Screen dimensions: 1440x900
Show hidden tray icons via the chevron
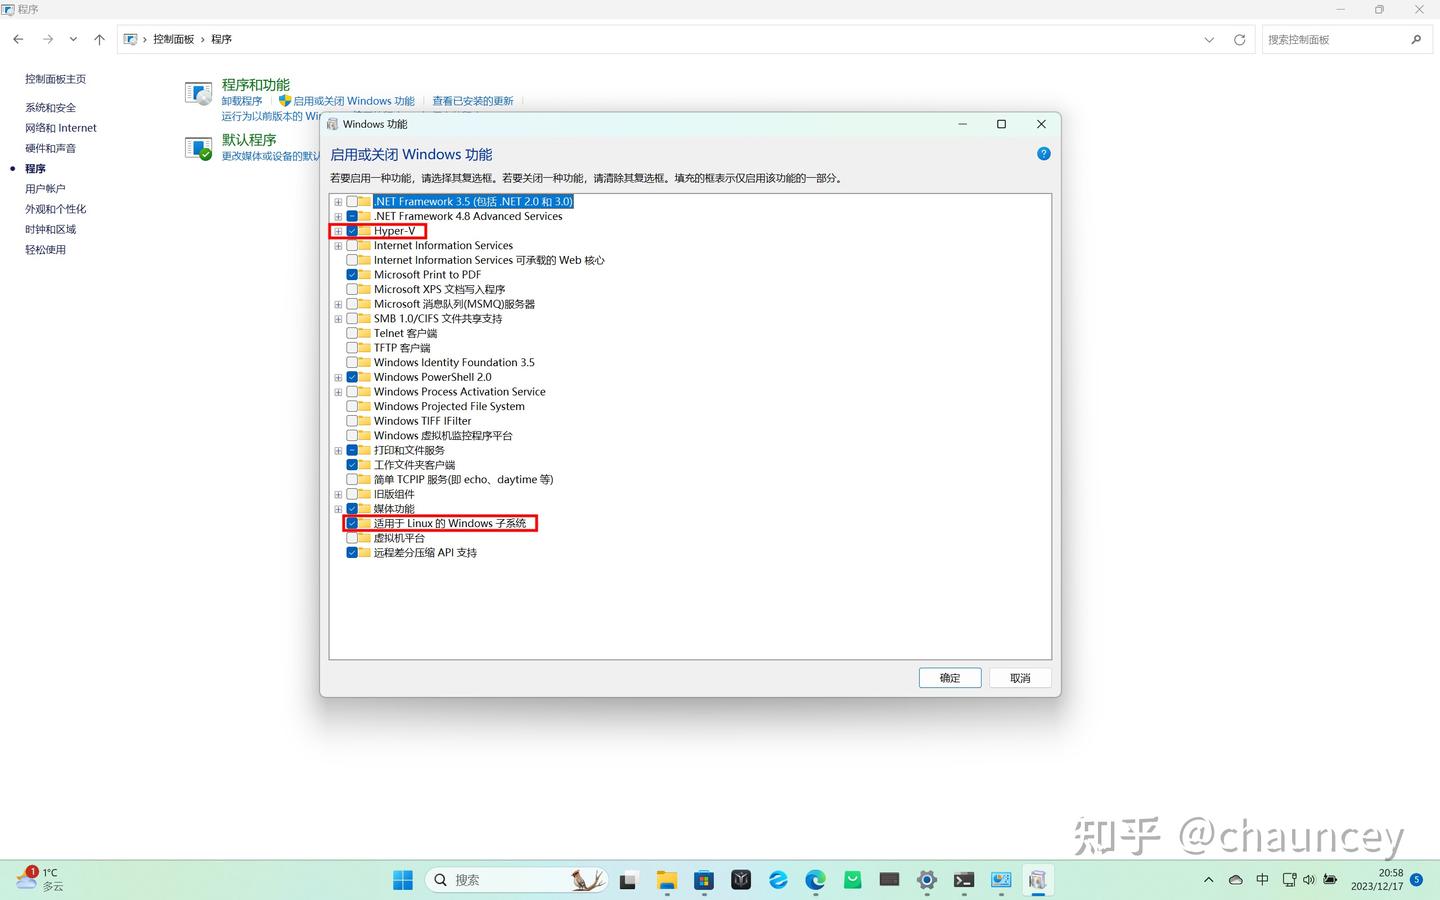tap(1209, 880)
